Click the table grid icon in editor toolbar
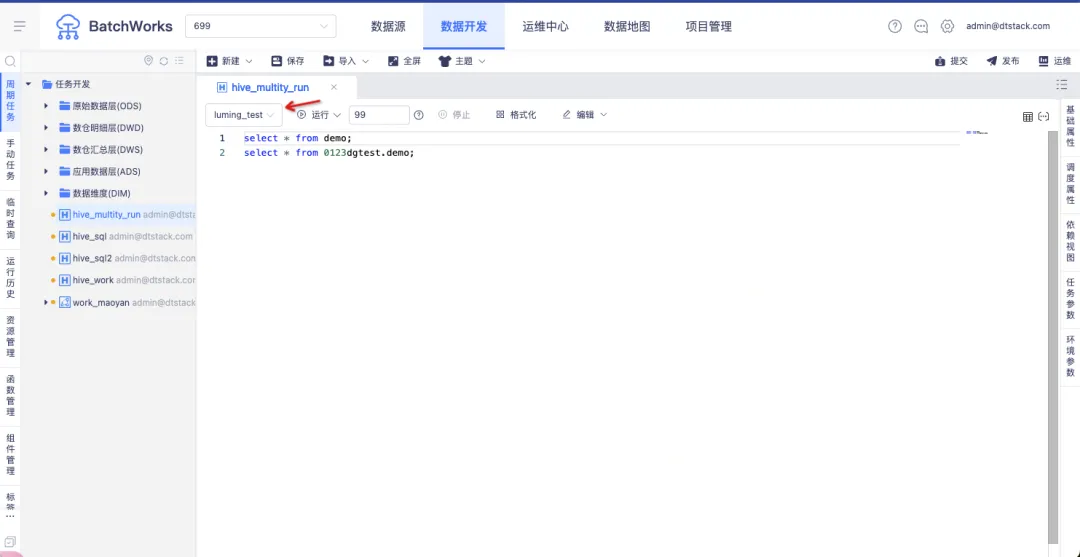 [1028, 117]
